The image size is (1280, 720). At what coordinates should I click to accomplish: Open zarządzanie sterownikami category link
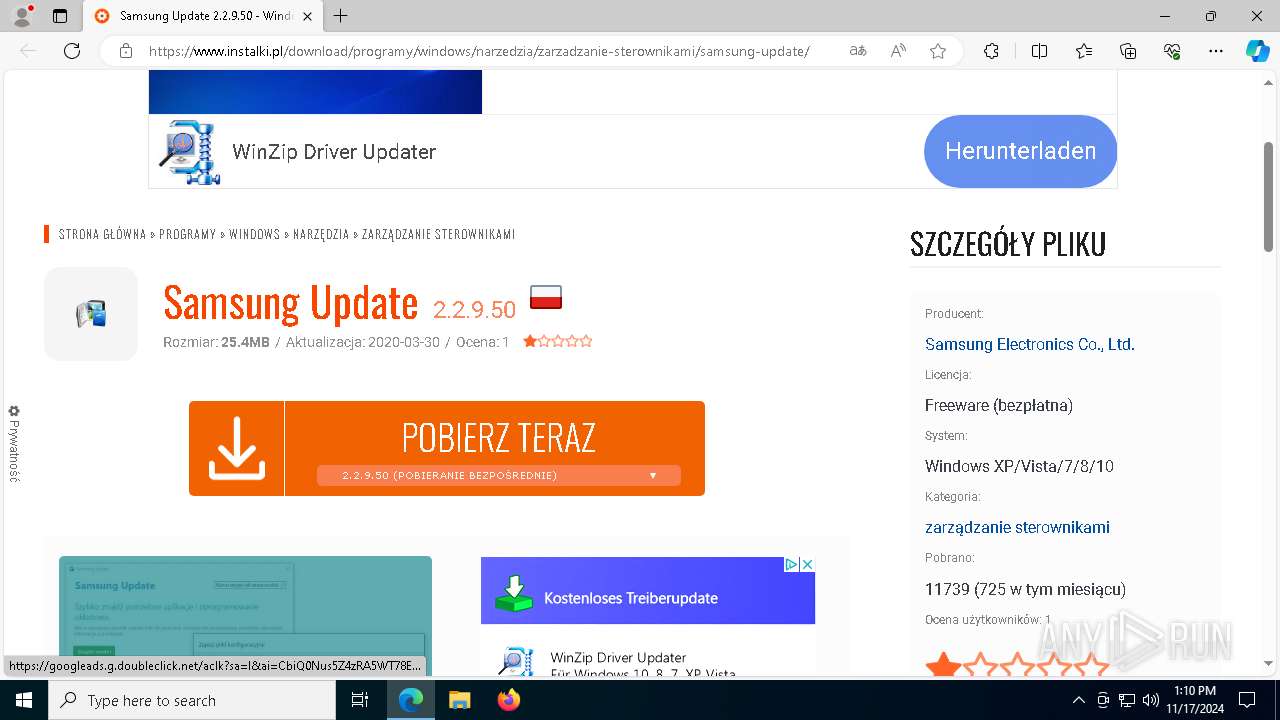(x=1017, y=527)
